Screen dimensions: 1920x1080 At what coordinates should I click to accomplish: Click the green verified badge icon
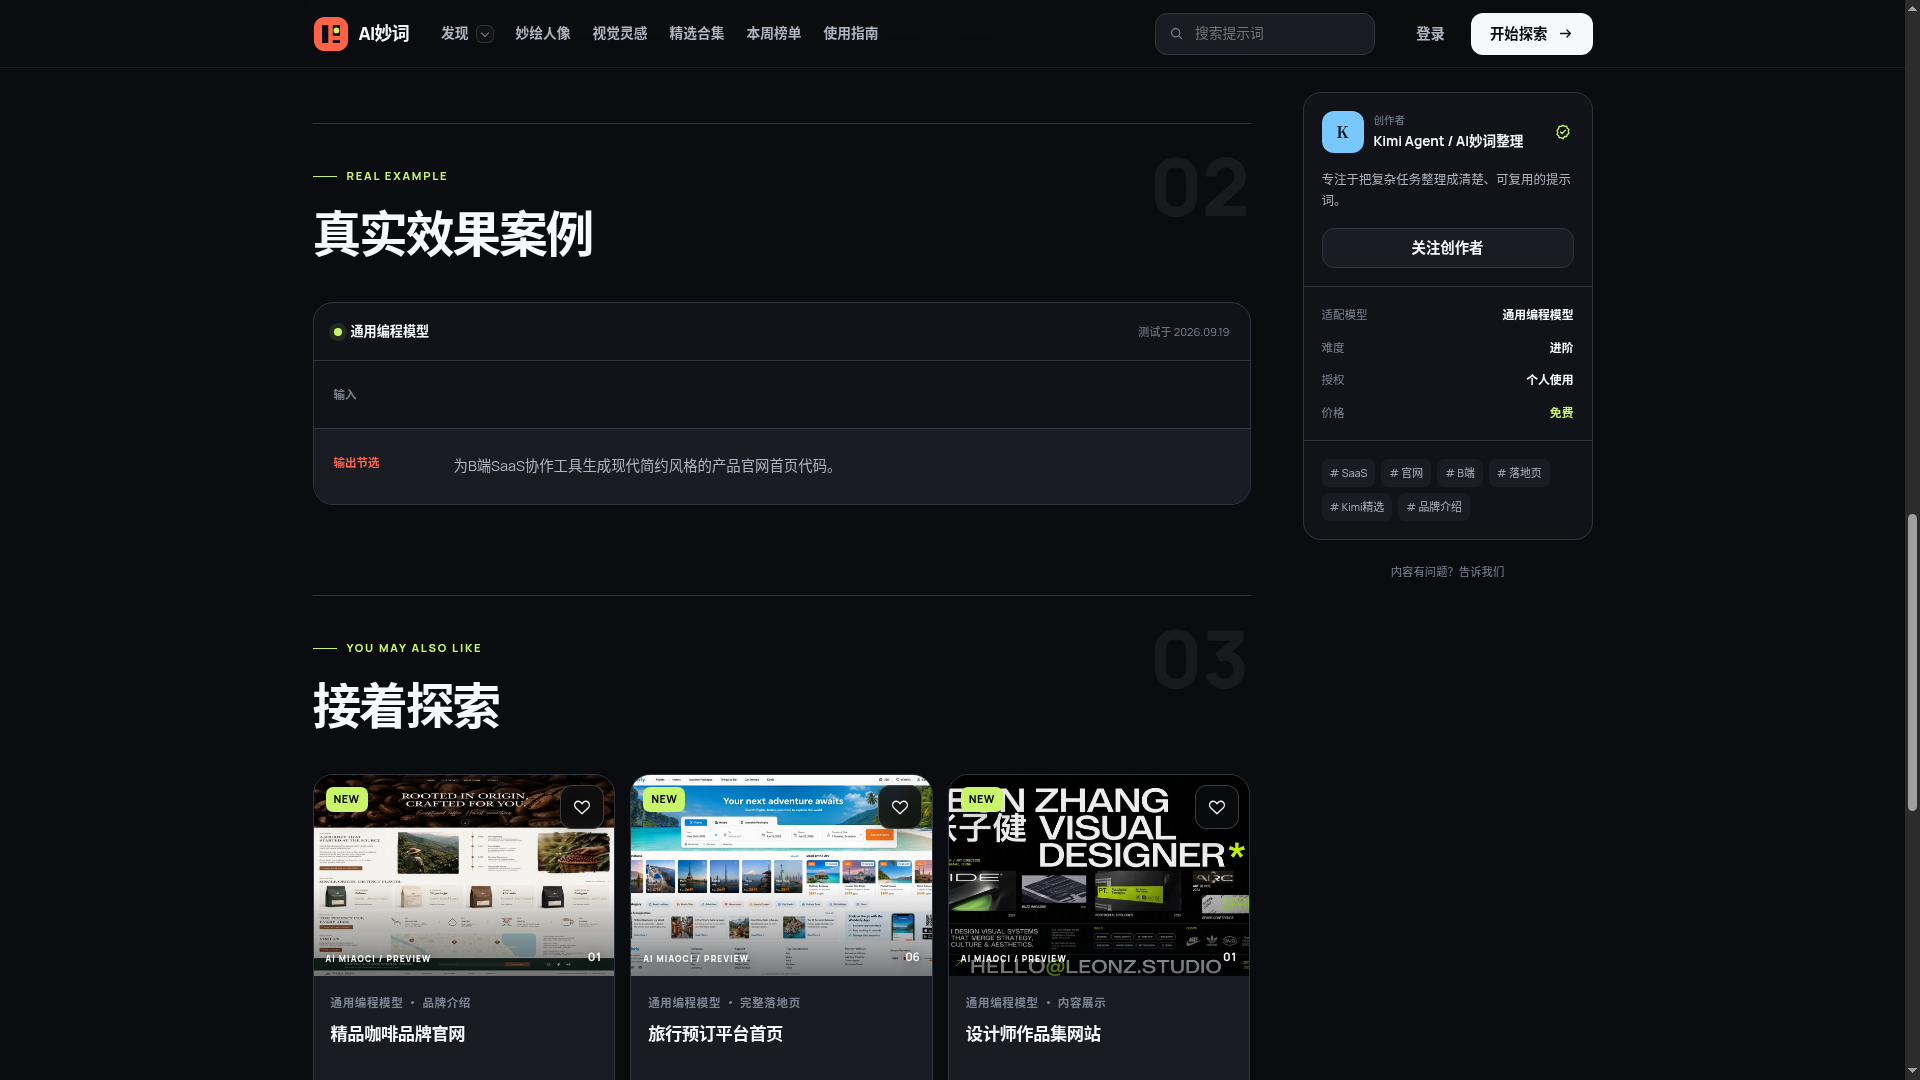pyautogui.click(x=1563, y=132)
